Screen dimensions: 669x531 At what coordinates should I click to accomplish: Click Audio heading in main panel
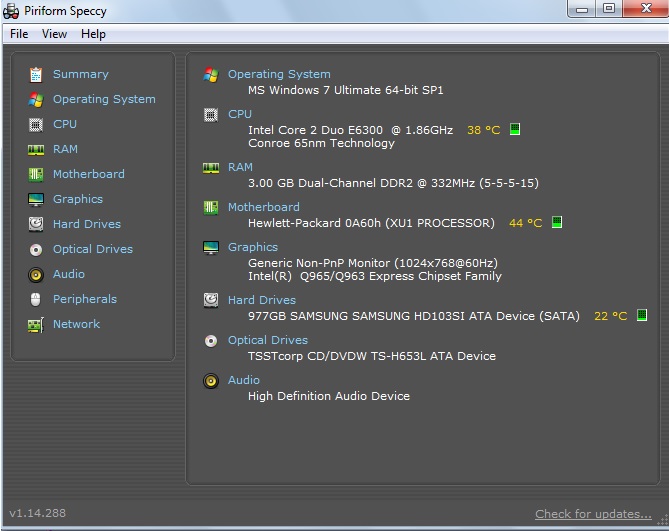[244, 380]
